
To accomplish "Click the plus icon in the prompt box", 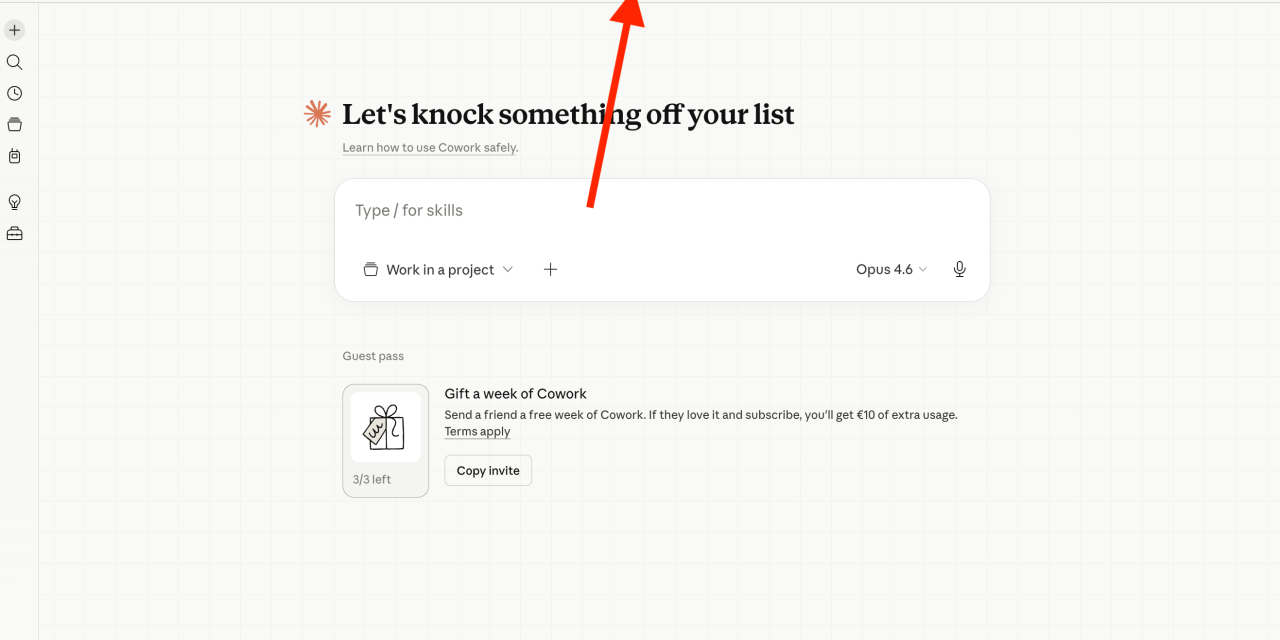I will pos(550,269).
